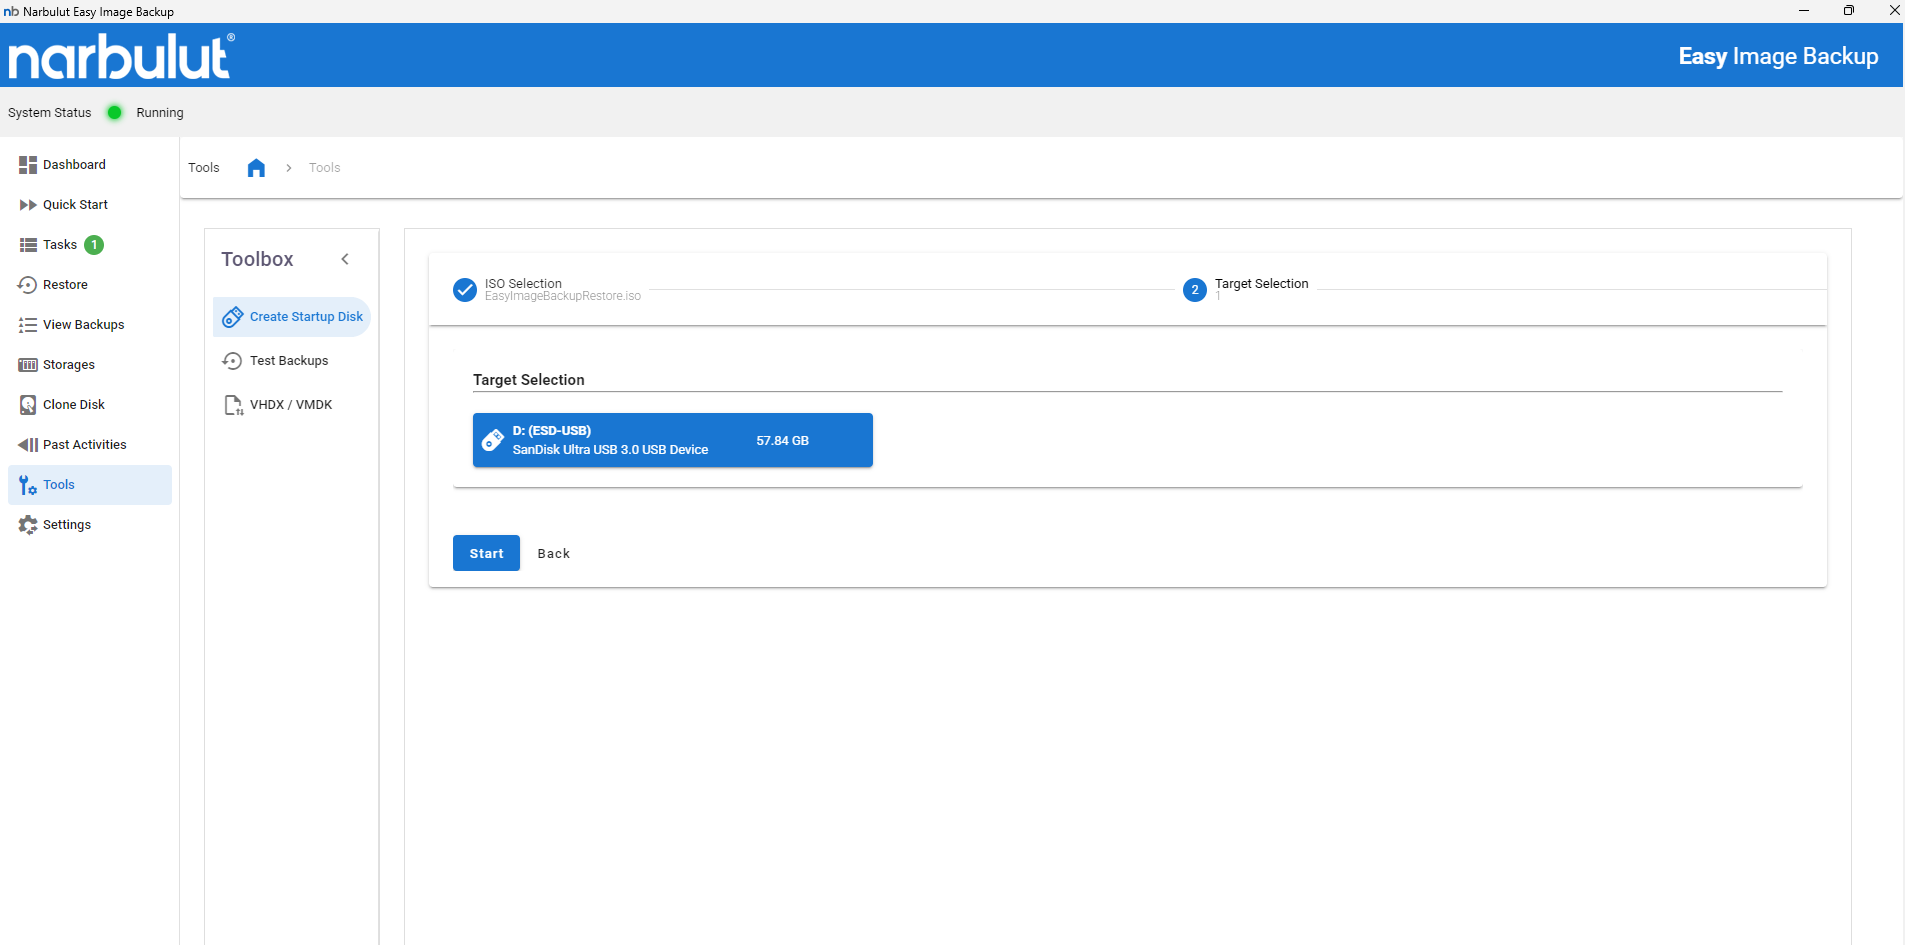Click the Clone Disk icon

[28, 405]
